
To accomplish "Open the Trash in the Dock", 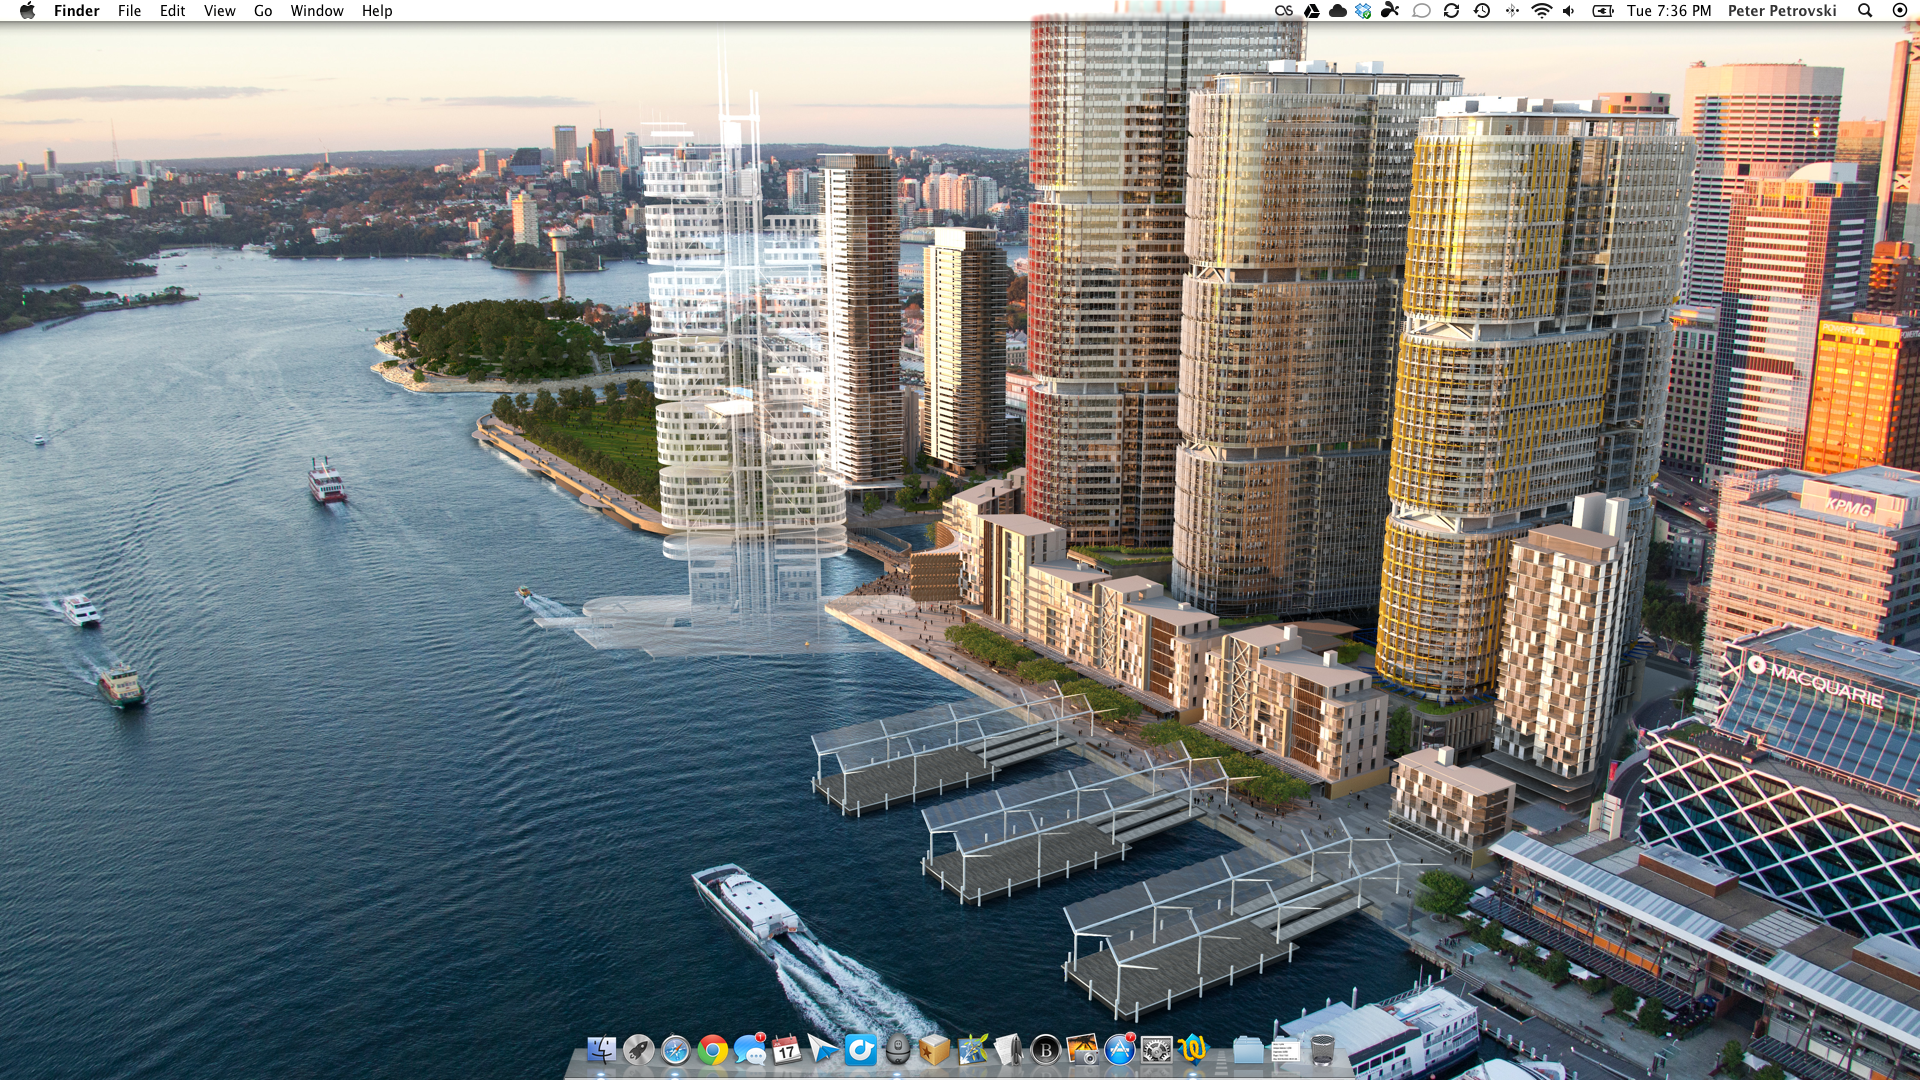I will (1322, 1050).
